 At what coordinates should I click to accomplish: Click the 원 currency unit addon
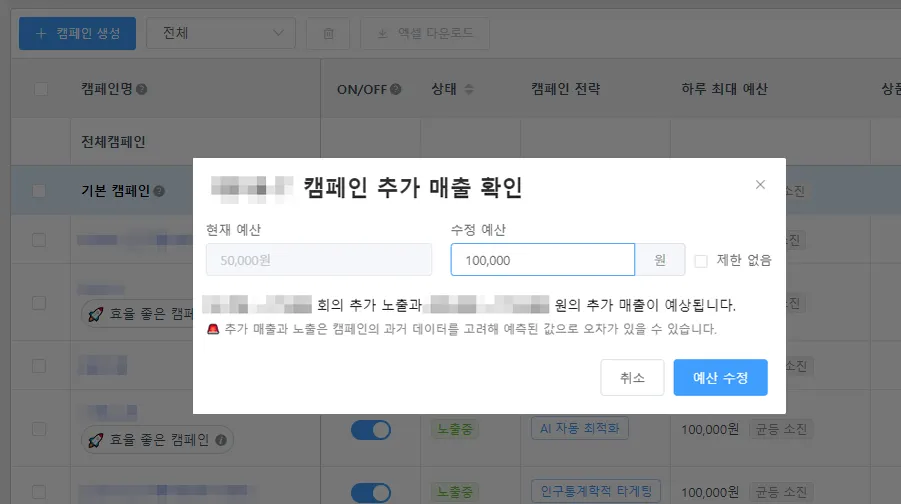[660, 260]
